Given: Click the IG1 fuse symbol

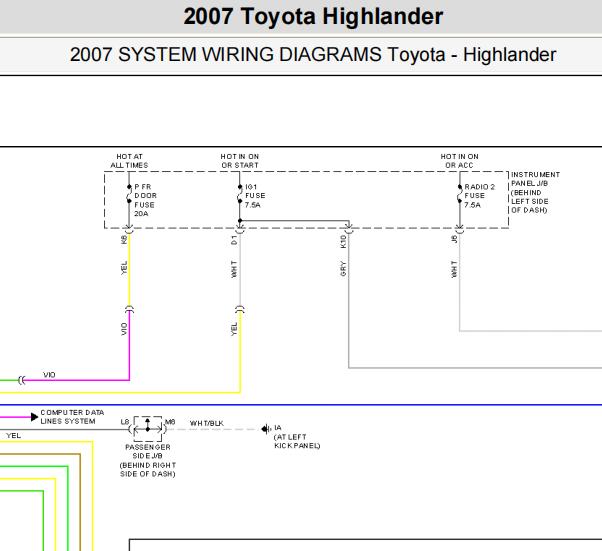Looking at the screenshot, I should pos(240,194).
